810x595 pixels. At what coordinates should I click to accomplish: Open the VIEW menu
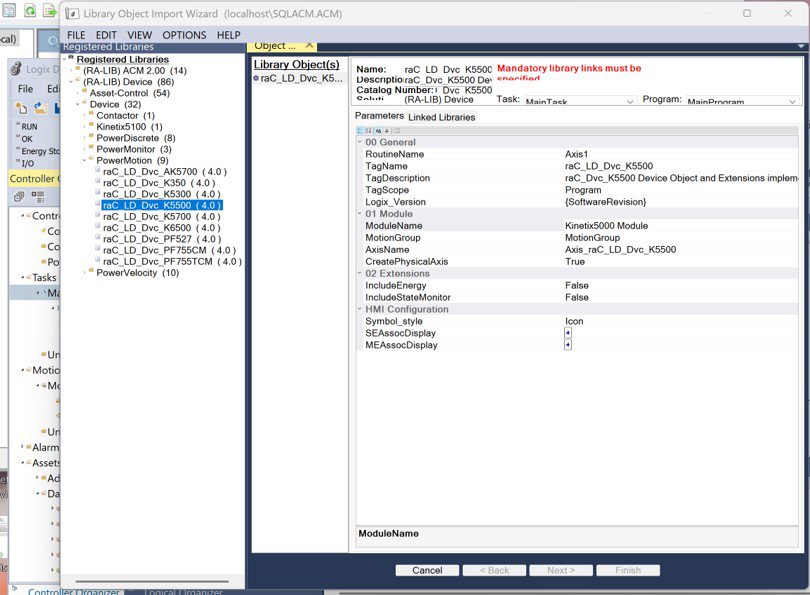coord(139,35)
